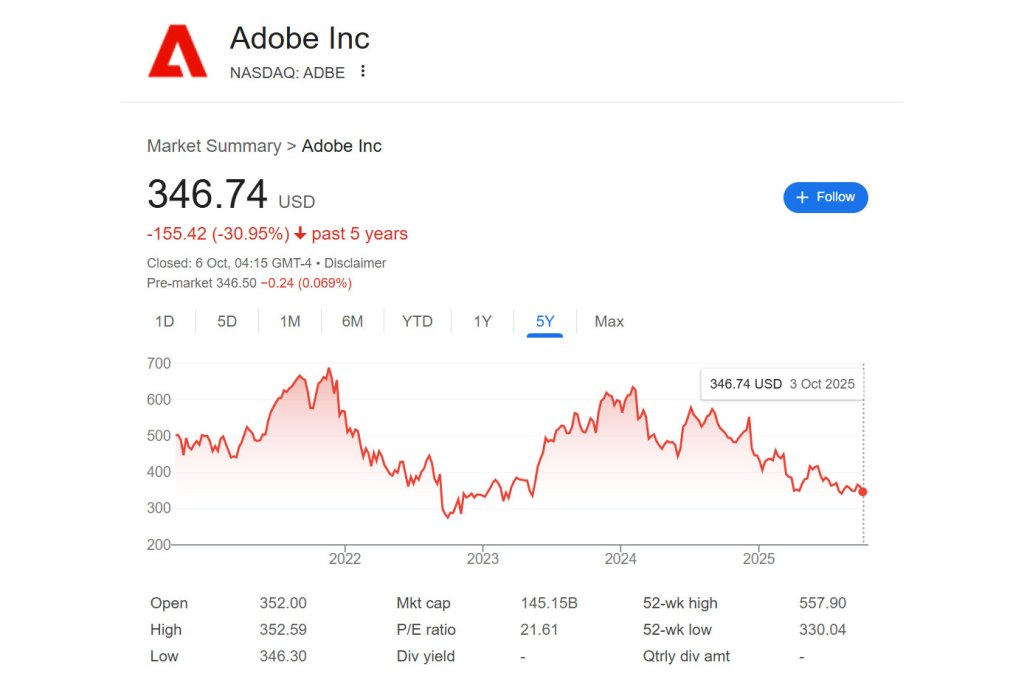
Task: Click the Adobe logo icon
Action: tap(178, 51)
